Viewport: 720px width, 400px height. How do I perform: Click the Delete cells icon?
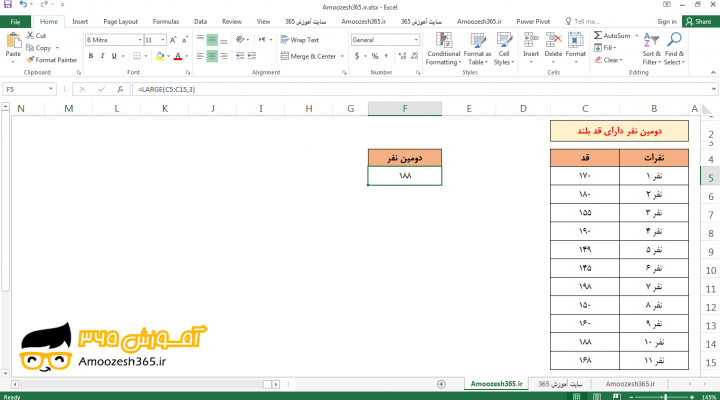(553, 40)
